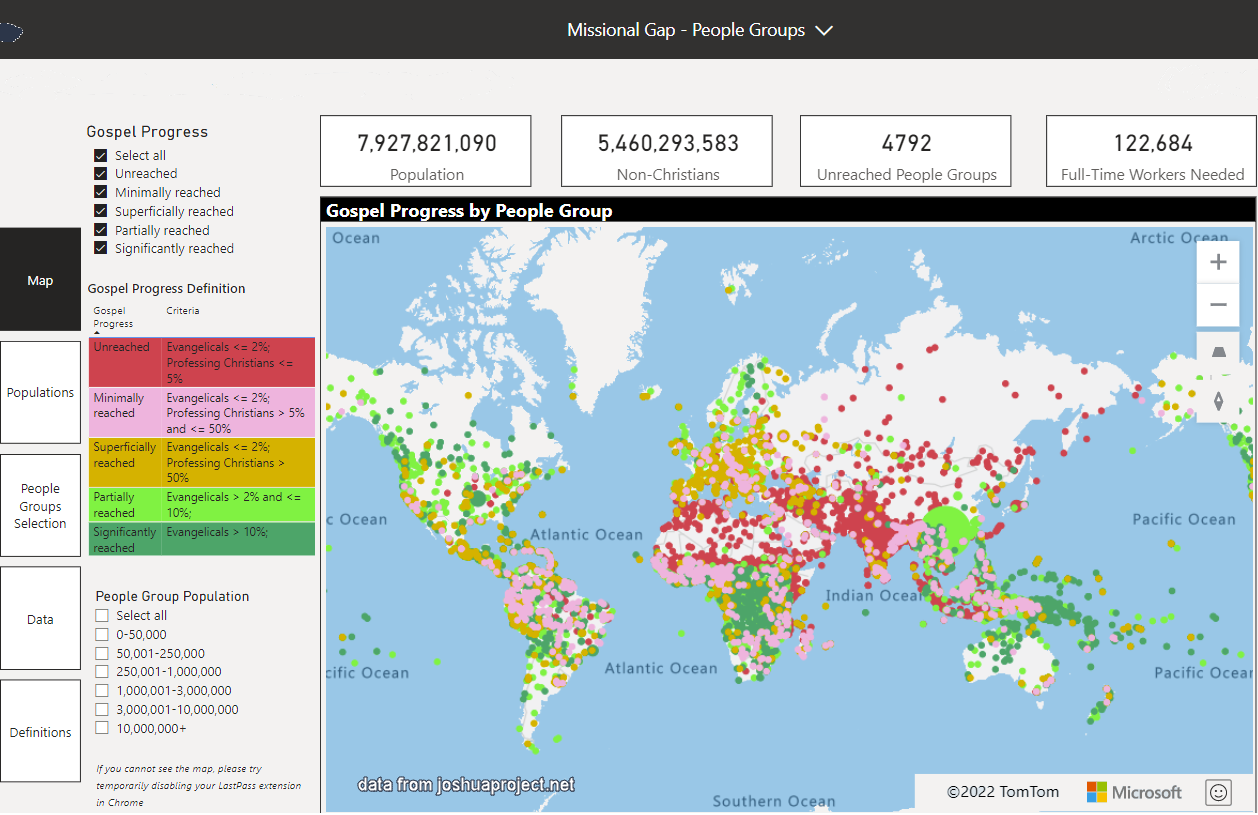Screen dimensions: 1258x815
Task: Check the 10,000,000+ population checkbox
Action: (102, 728)
